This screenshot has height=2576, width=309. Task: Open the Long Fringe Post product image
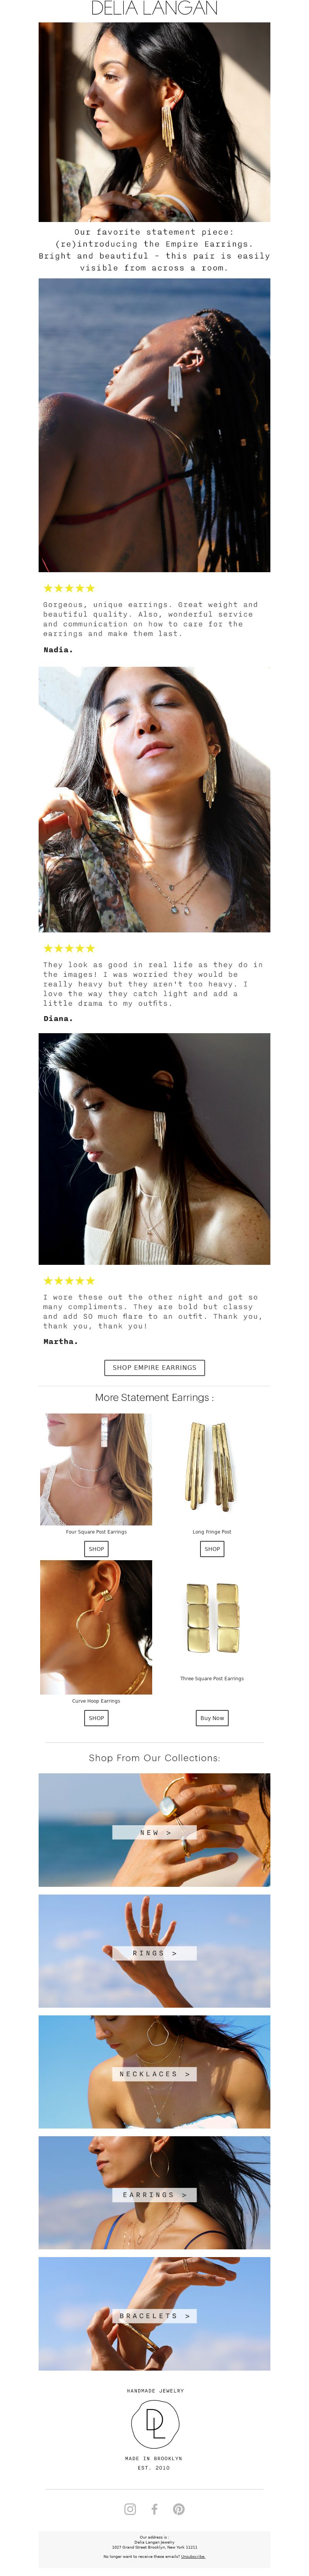pos(212,1468)
